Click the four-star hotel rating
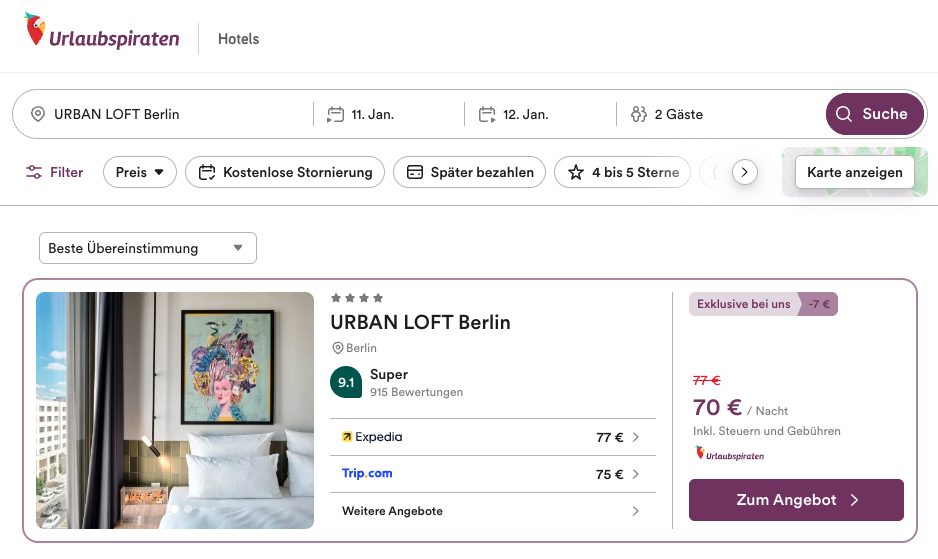Screen dimensions: 938x559 tap(357, 298)
